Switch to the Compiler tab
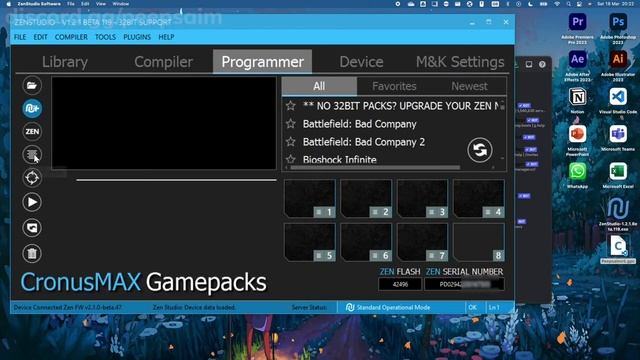This screenshot has height=360, width=640. 163,62
